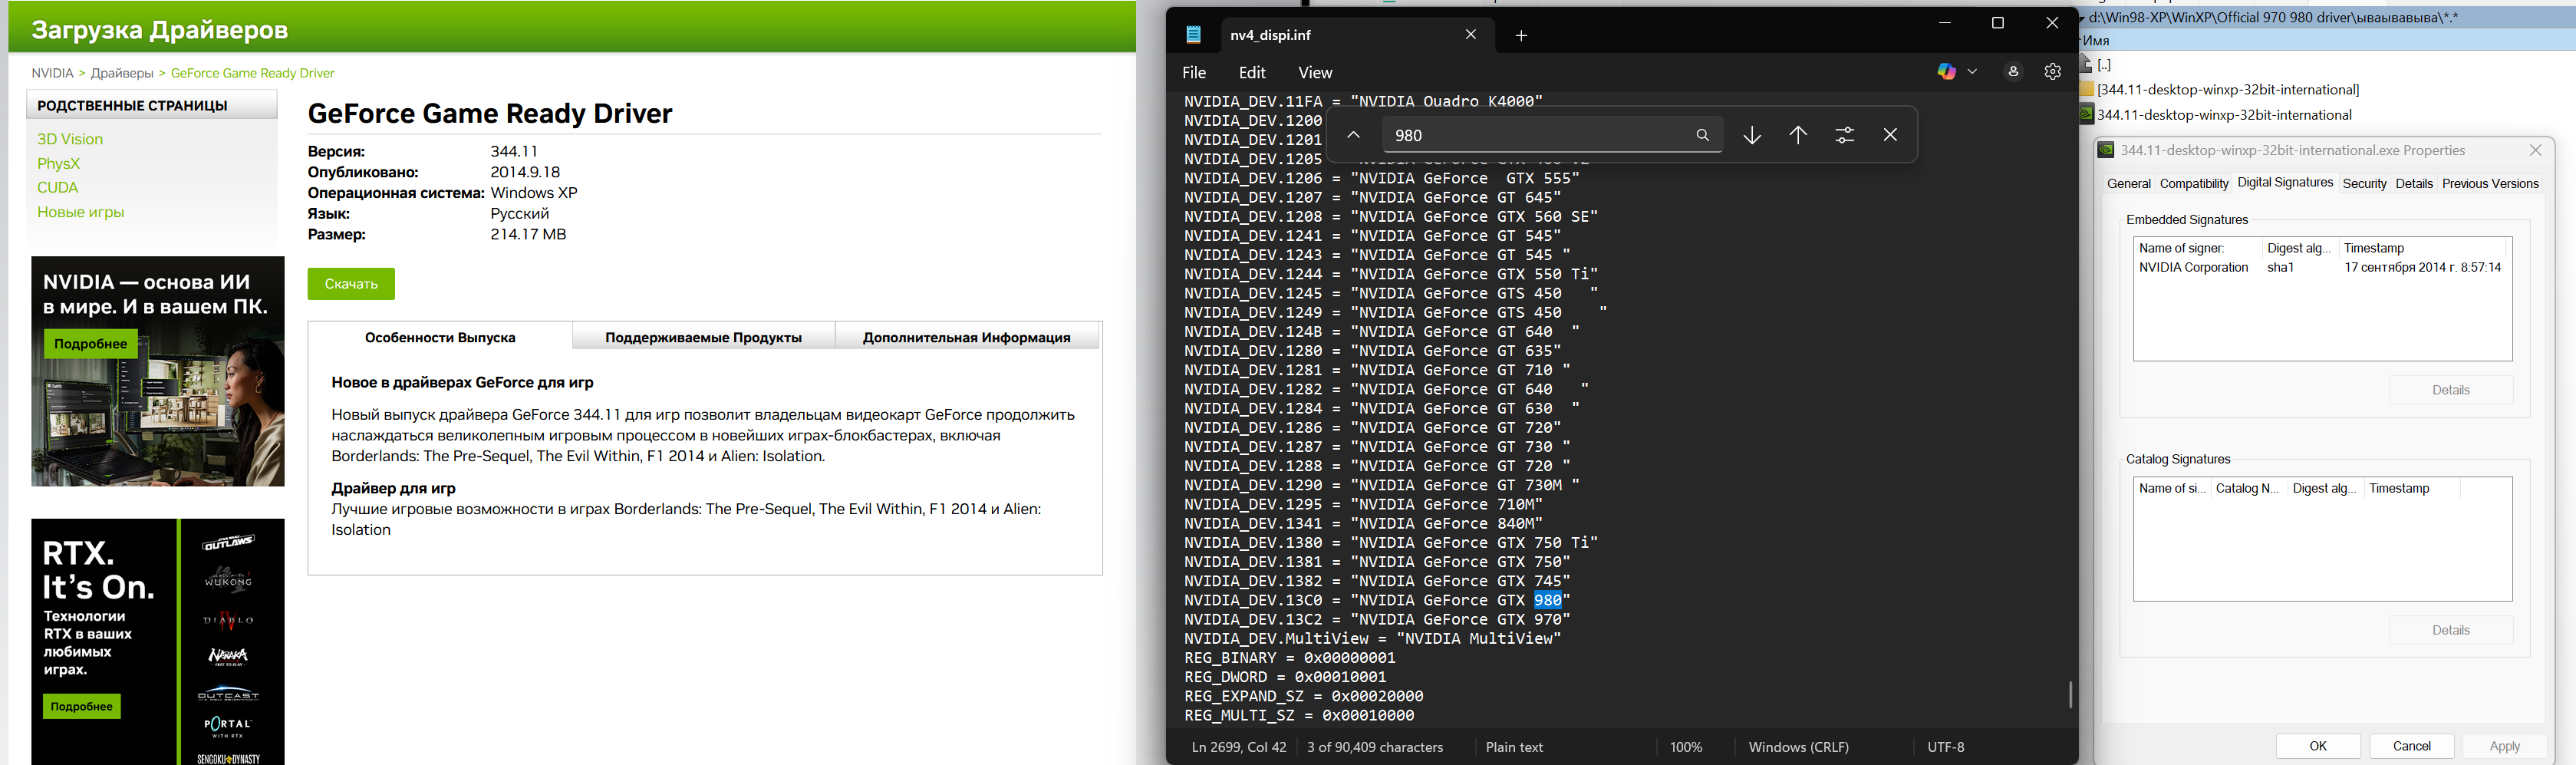
Task: Open the File menu in Notepad
Action: click(x=1194, y=73)
